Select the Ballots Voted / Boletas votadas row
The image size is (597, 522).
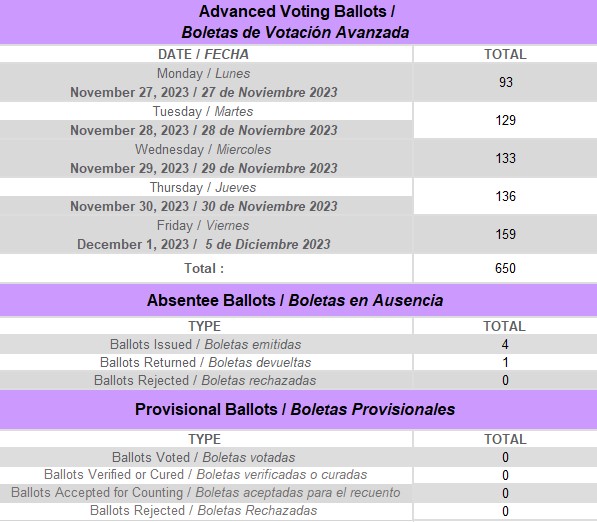pyautogui.click(x=298, y=457)
